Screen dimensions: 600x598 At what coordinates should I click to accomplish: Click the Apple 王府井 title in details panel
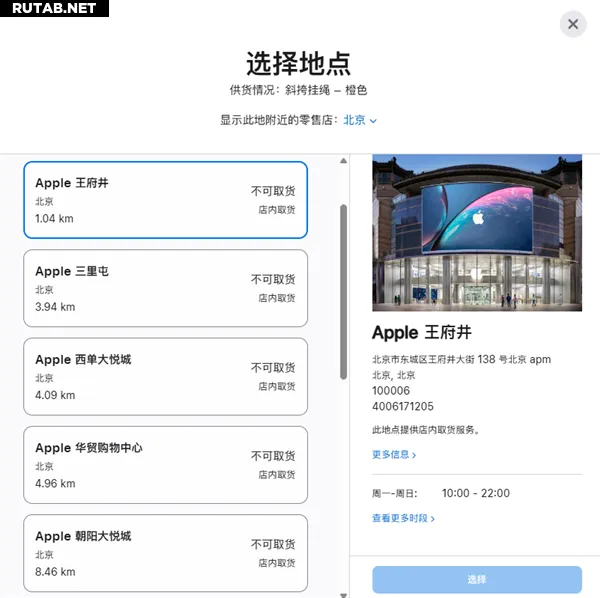(x=422, y=332)
